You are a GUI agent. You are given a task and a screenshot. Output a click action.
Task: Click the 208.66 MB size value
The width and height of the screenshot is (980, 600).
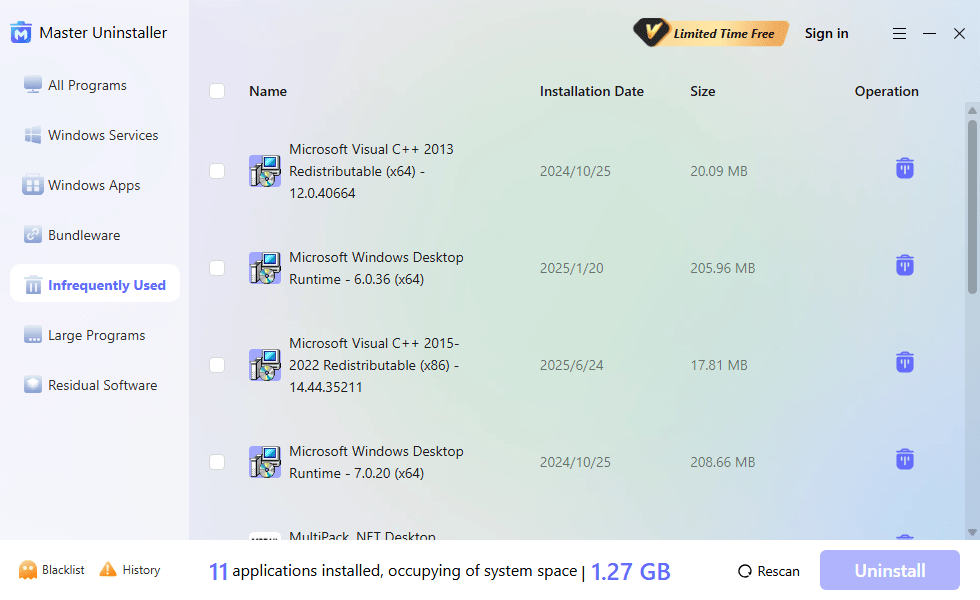coord(722,462)
